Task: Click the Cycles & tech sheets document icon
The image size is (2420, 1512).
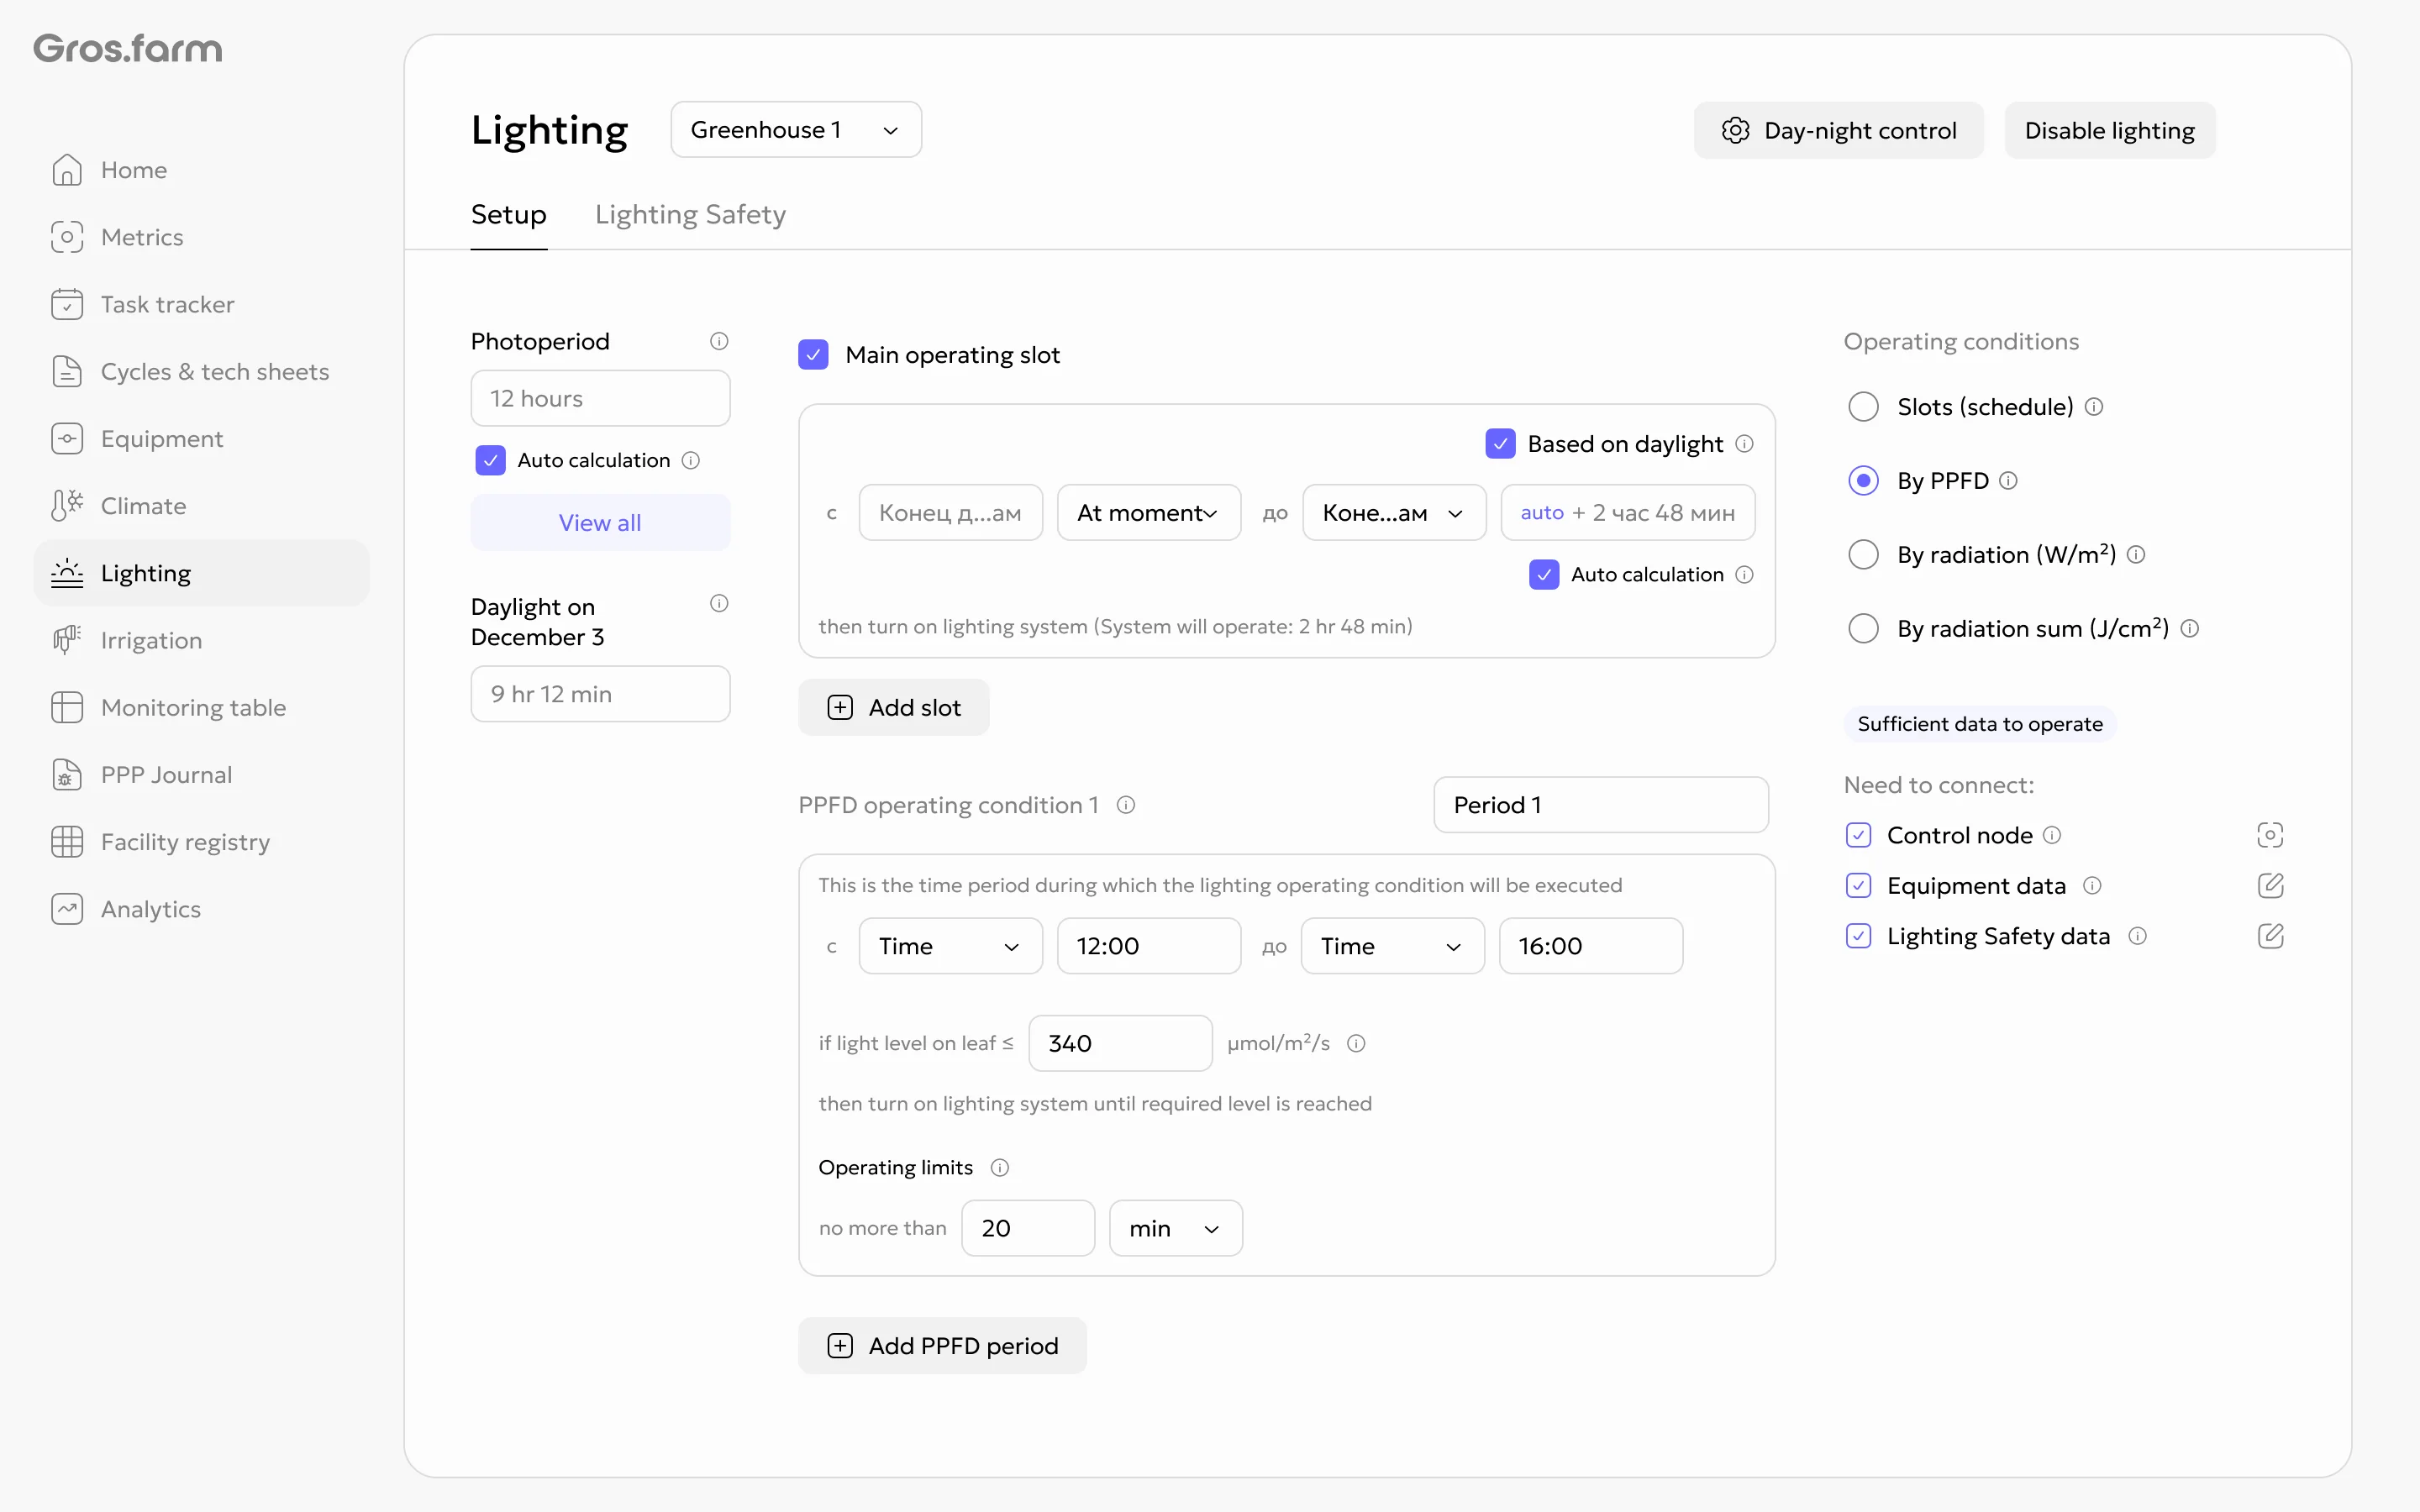Action: pos(67,371)
